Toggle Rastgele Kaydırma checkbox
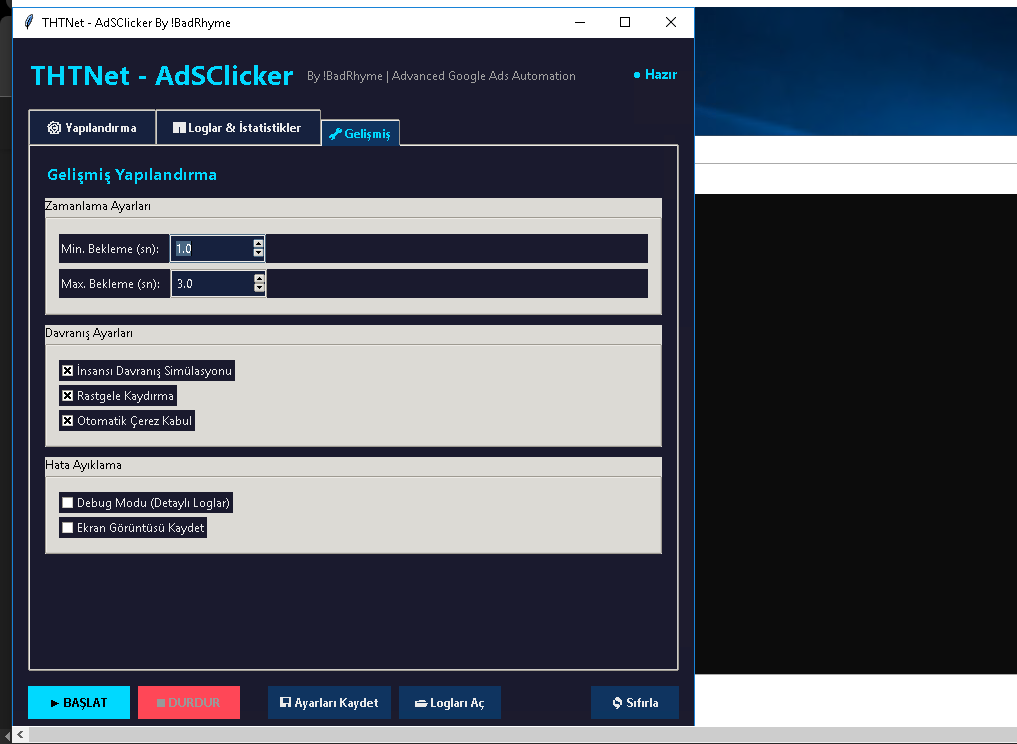Image resolution: width=1017 pixels, height=744 pixels. [67, 396]
